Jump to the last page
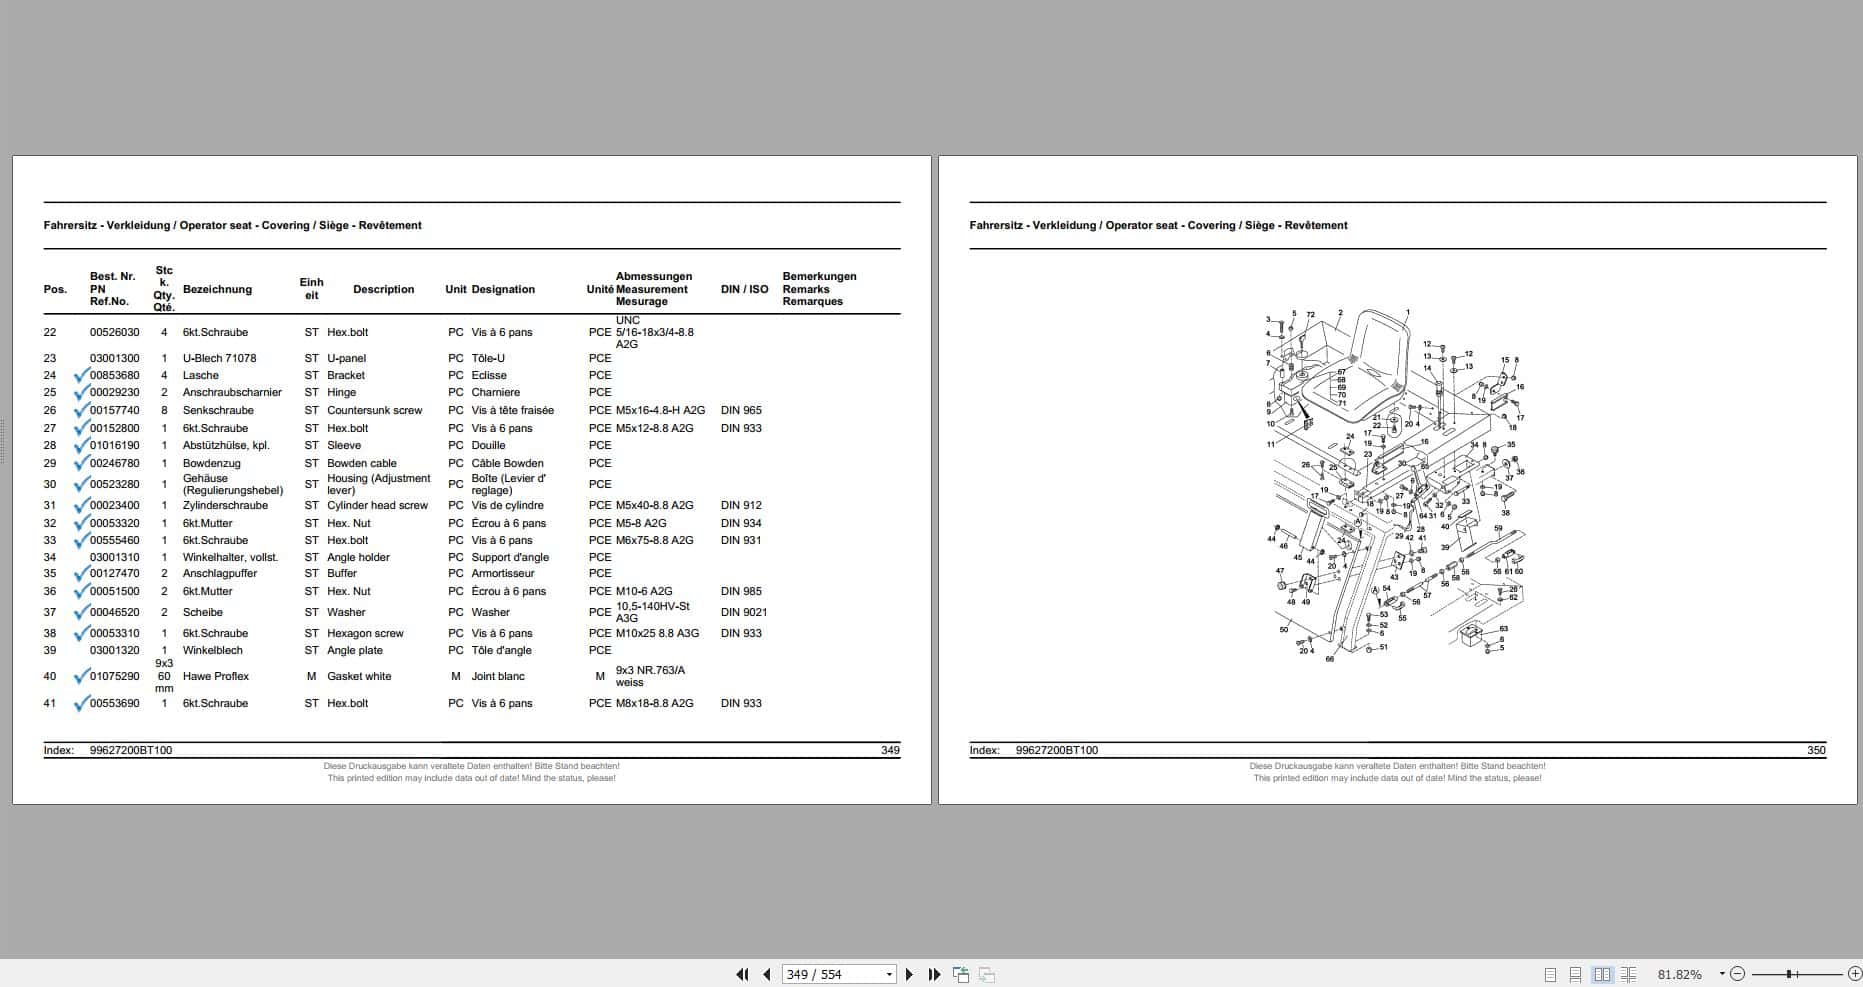This screenshot has width=1863, height=987. [x=934, y=974]
